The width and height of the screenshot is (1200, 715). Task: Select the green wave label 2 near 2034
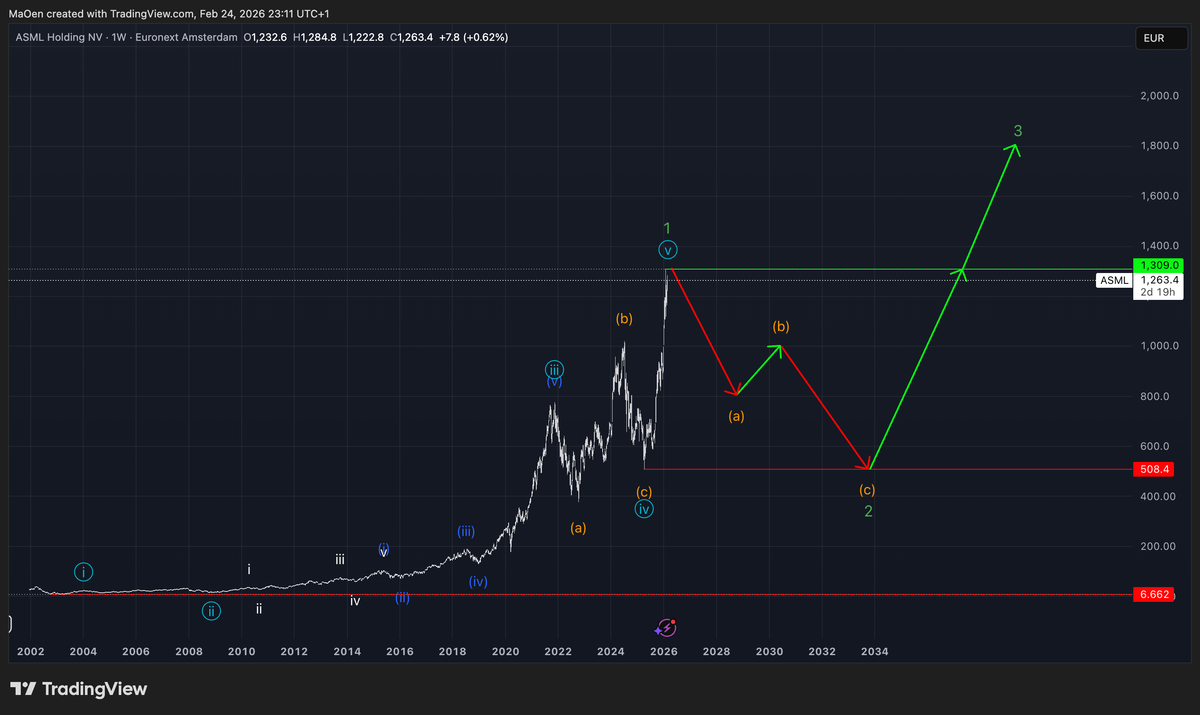click(x=867, y=511)
